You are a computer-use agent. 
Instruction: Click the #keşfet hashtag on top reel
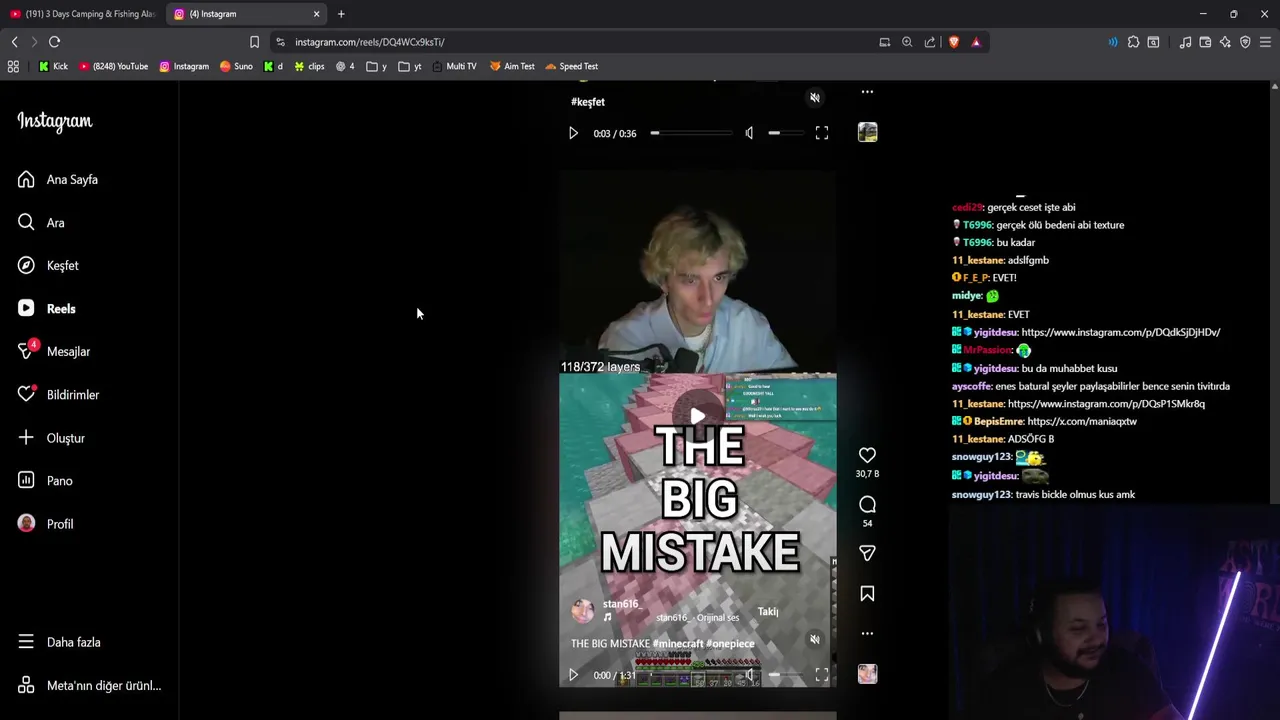pyautogui.click(x=588, y=102)
